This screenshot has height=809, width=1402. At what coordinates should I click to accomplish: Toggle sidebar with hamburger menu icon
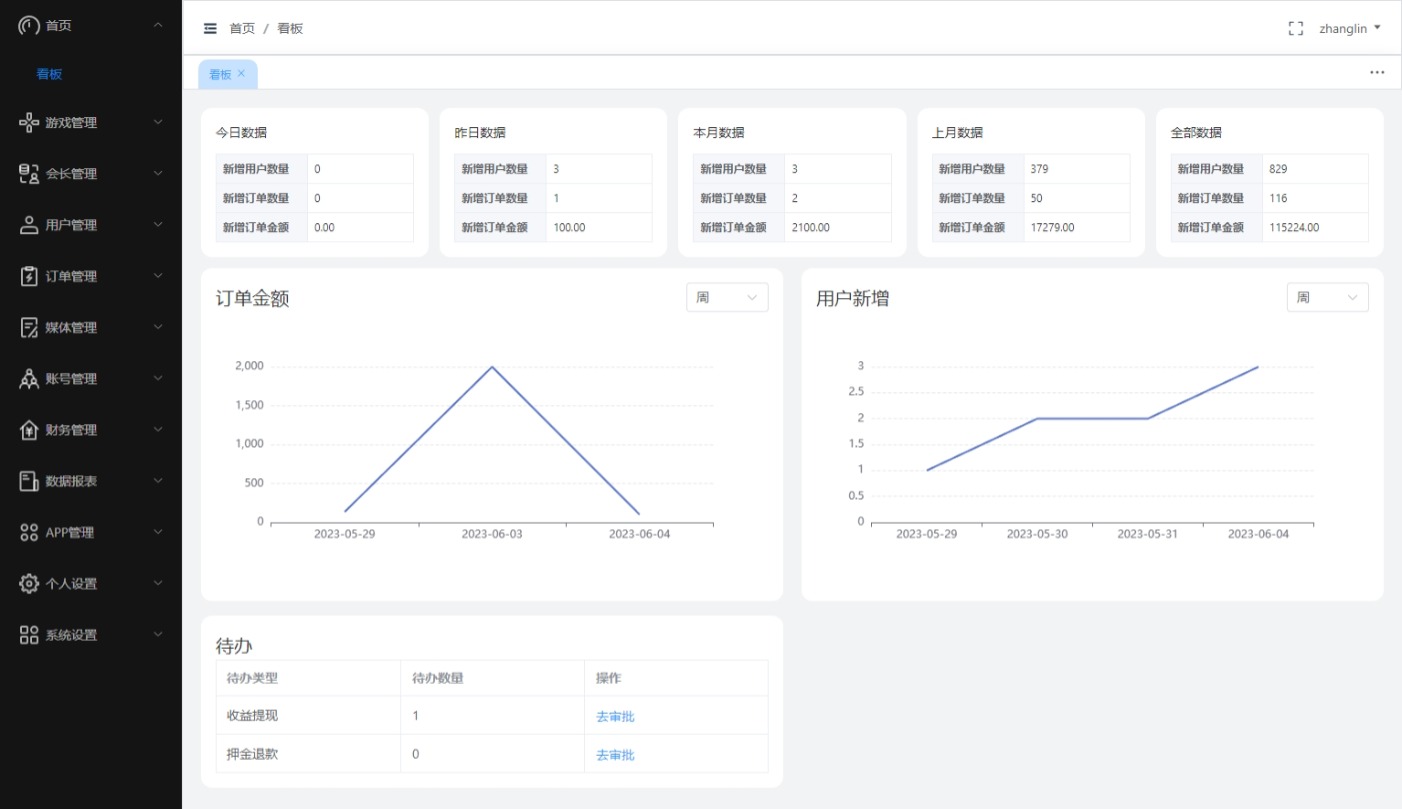point(210,28)
